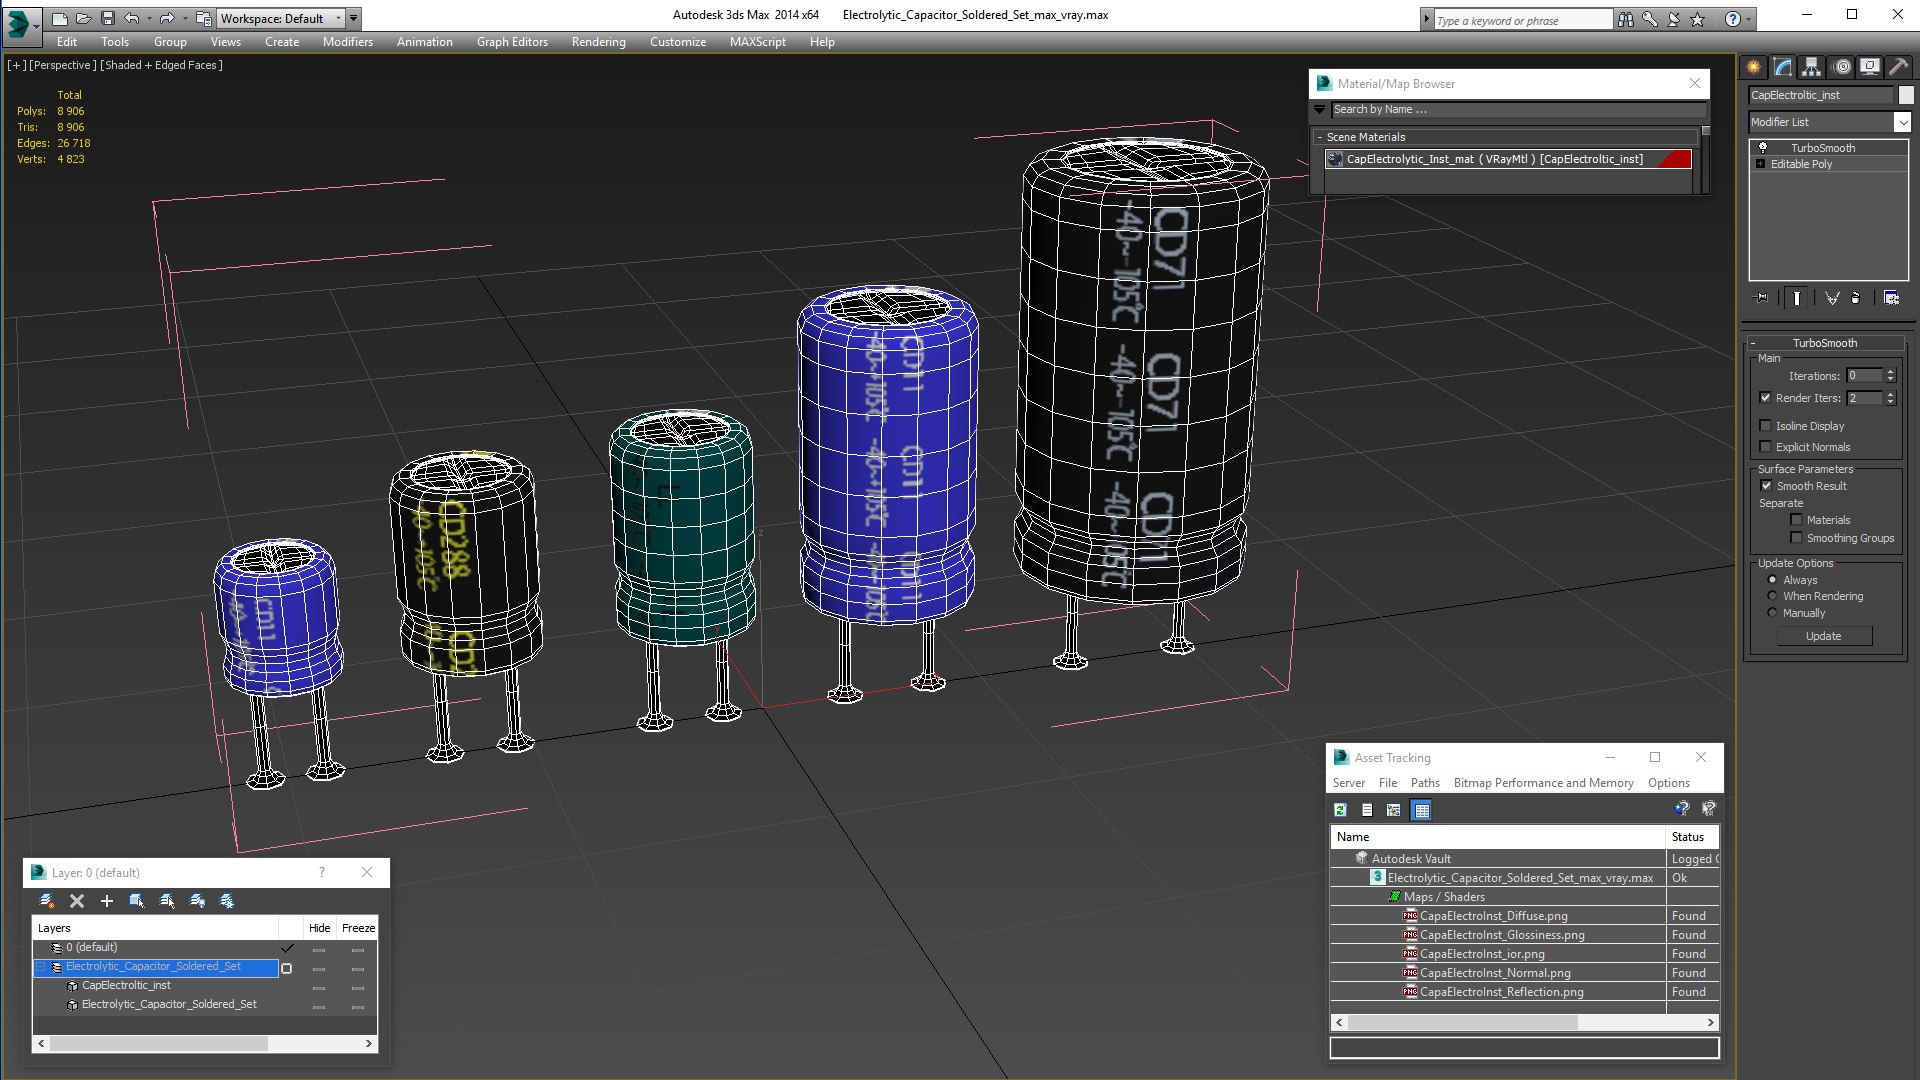Collapse the TurboSmooth rollout header
The image size is (1920, 1080).
[1824, 343]
